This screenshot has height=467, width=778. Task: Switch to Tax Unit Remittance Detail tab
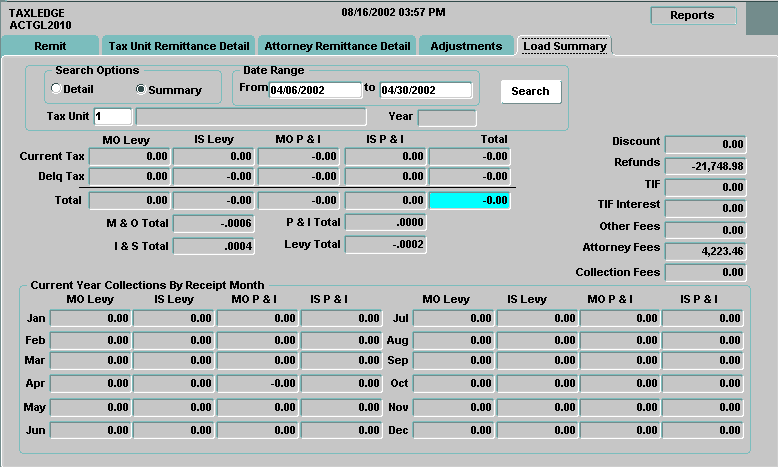click(x=179, y=46)
